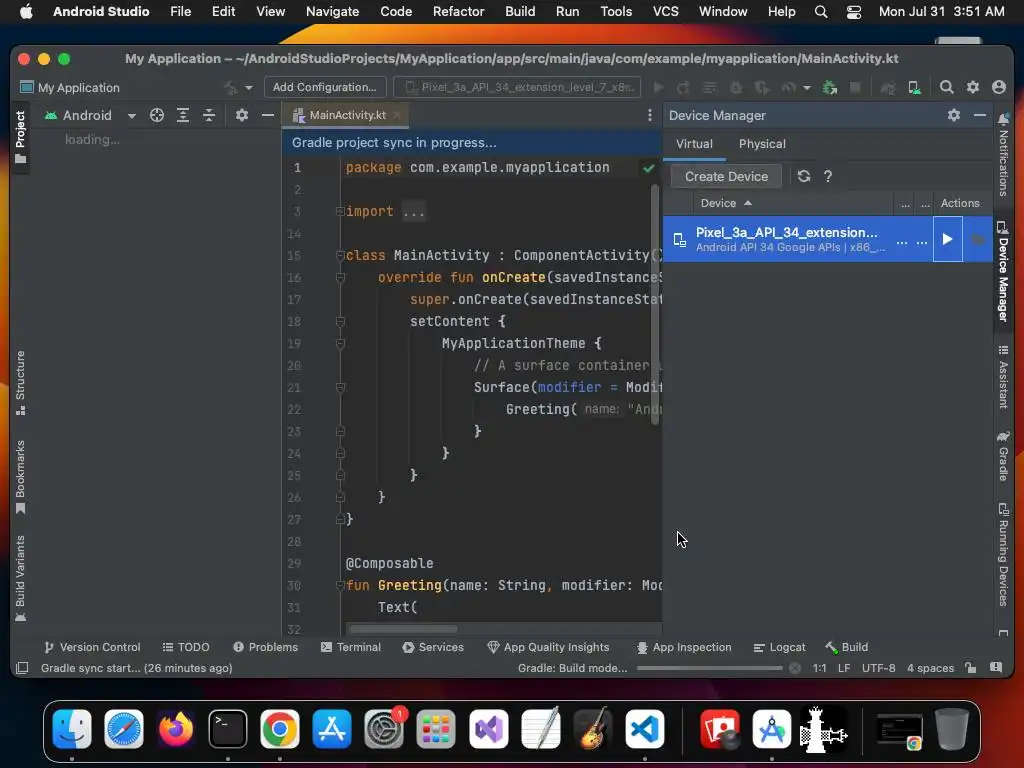The width and height of the screenshot is (1024, 768).
Task: Close the MainActivity.kt tab
Action: pos(397,115)
